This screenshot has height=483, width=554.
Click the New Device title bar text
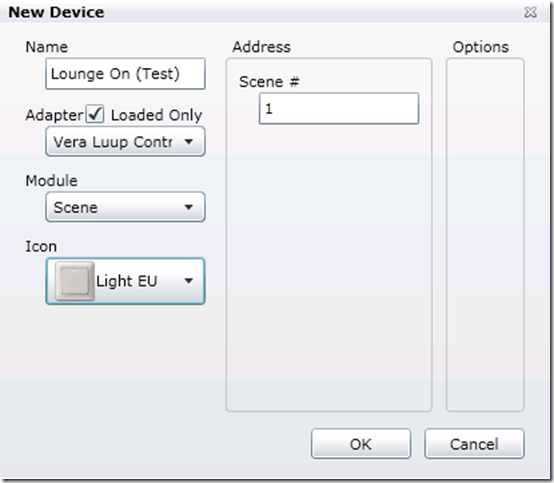click(56, 12)
